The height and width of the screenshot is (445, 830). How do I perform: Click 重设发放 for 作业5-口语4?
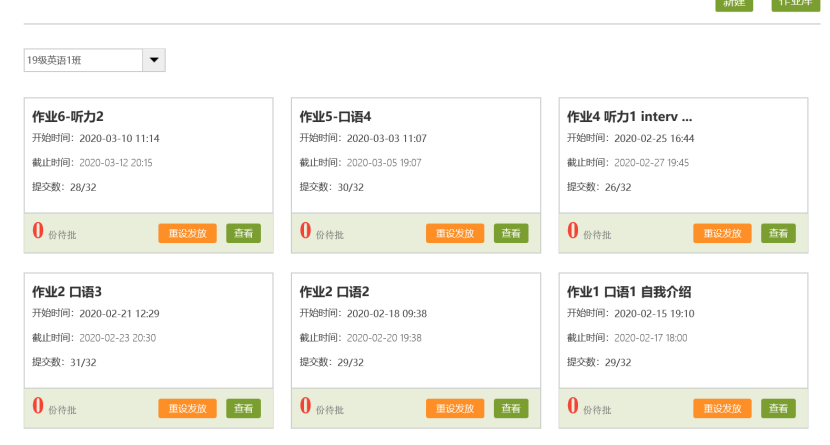click(x=455, y=233)
